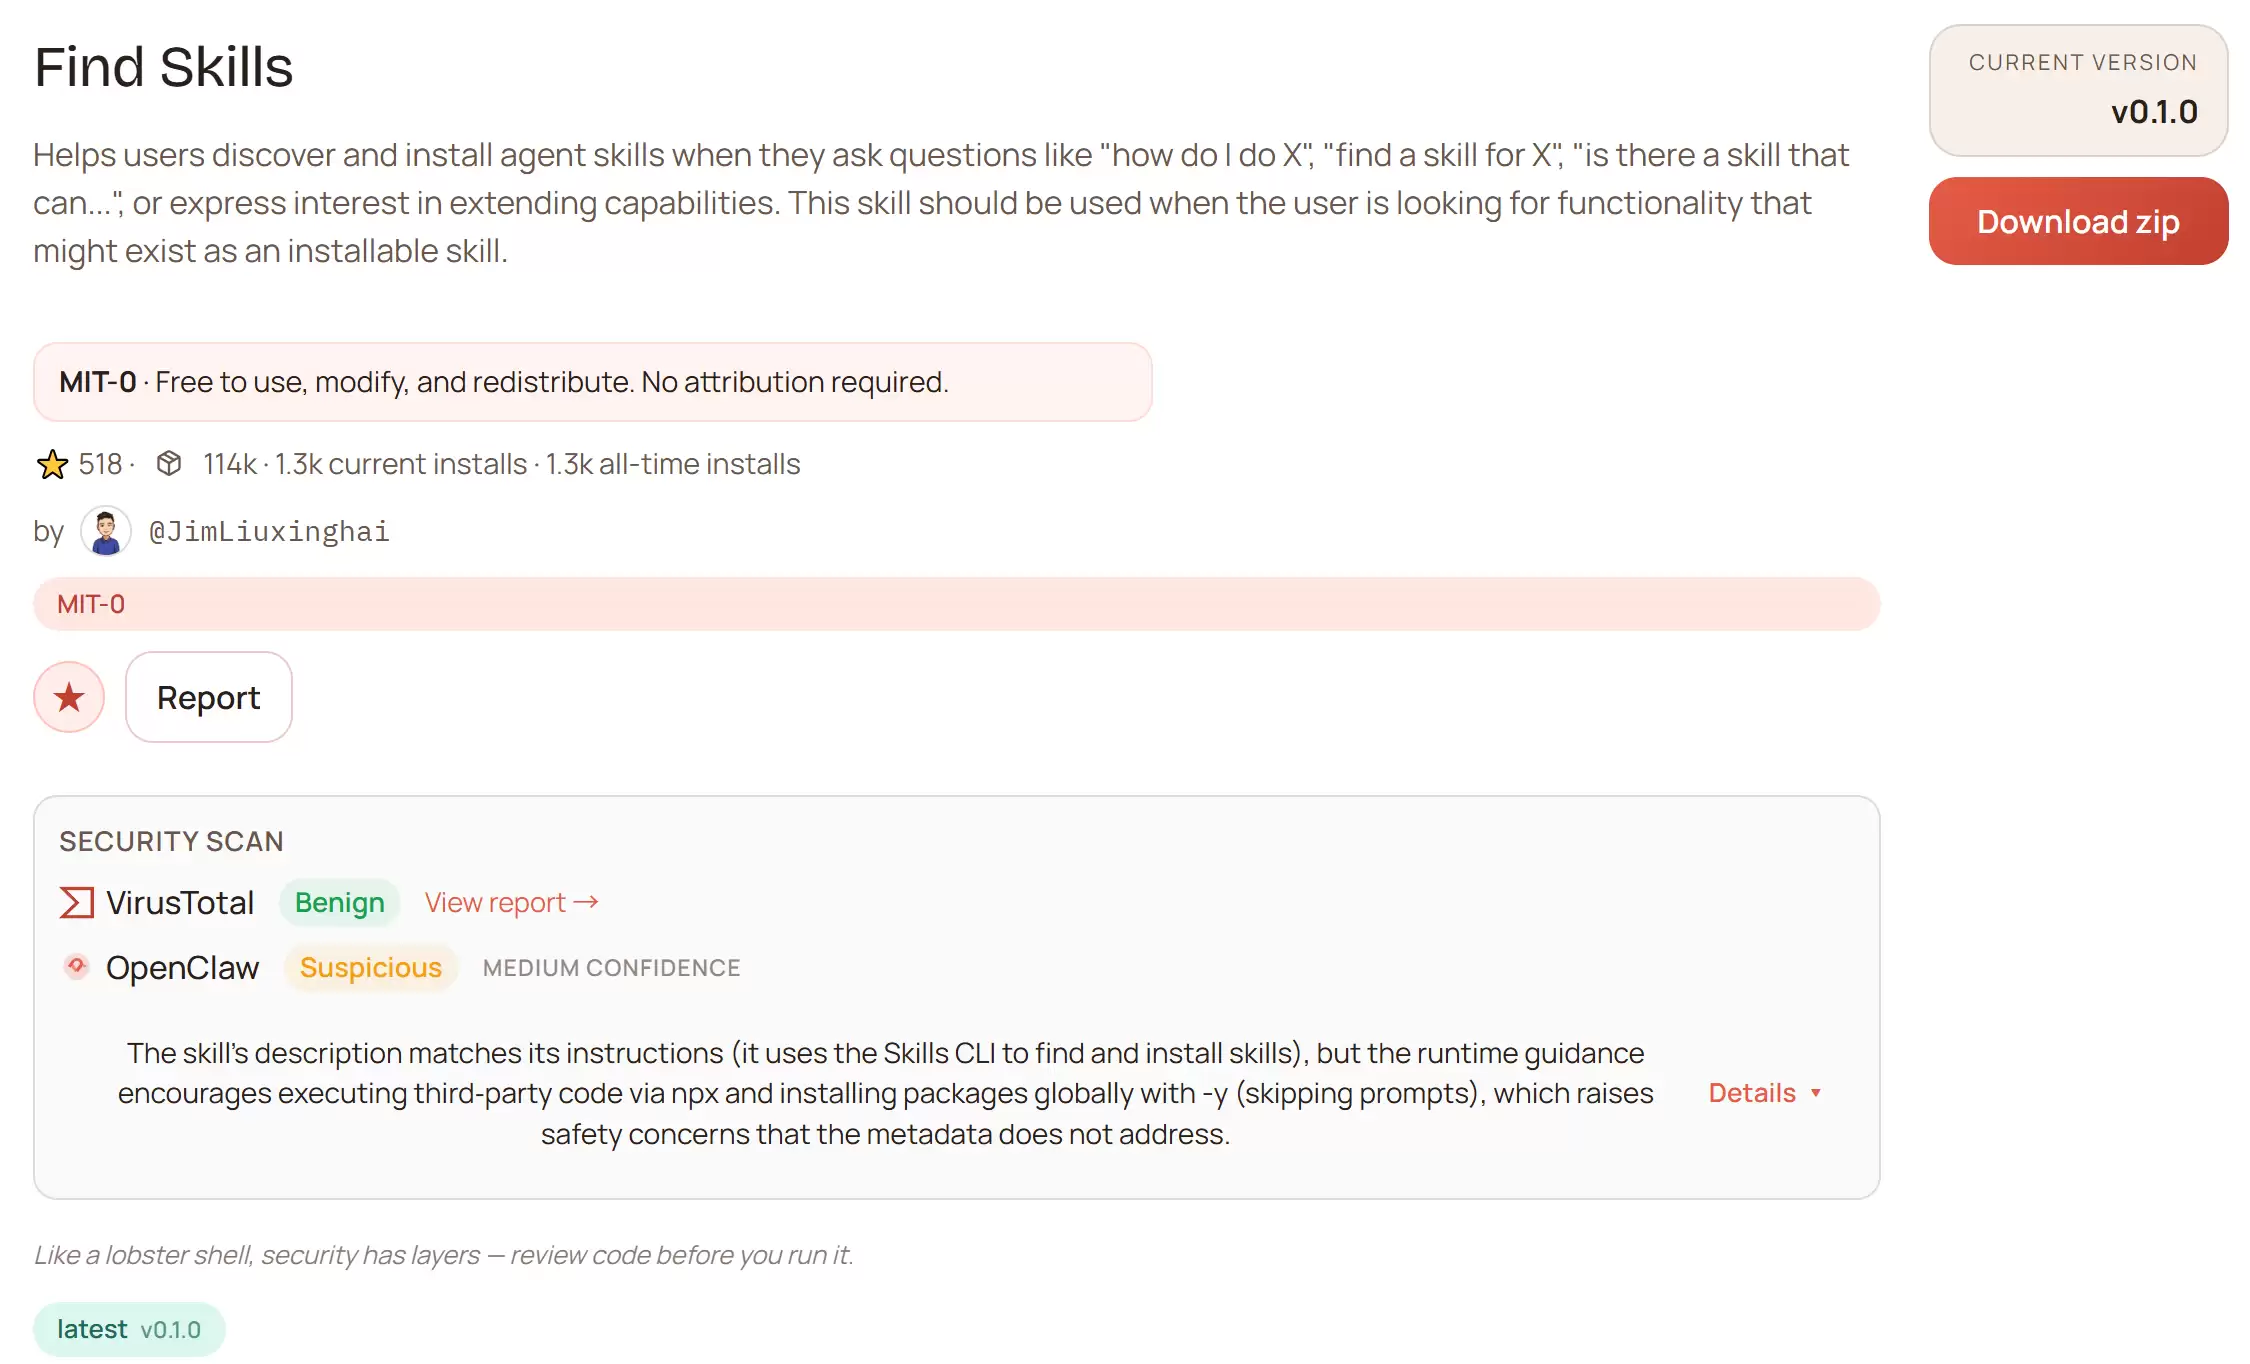Select the latest v0.1.0 version tag

tap(129, 1329)
